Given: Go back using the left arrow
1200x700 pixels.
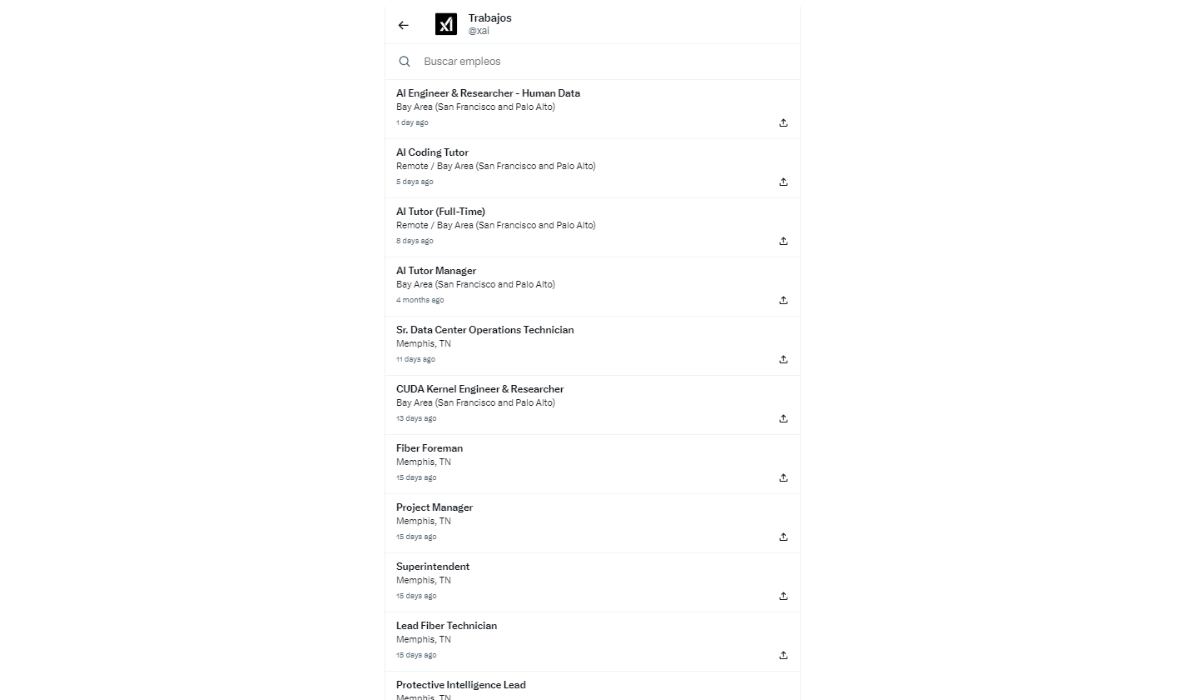Looking at the screenshot, I should click(x=403, y=25).
